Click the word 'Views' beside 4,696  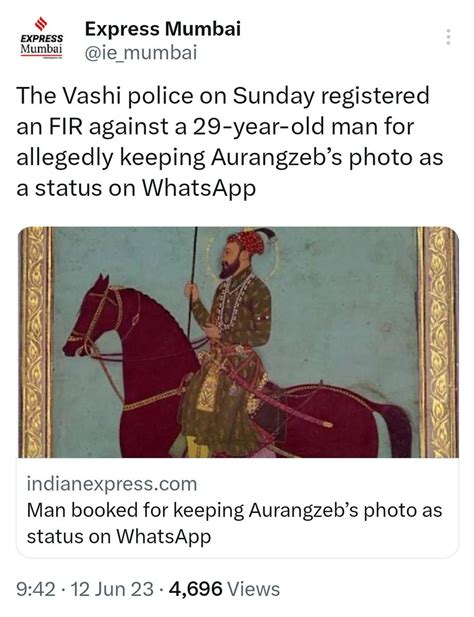point(254,589)
